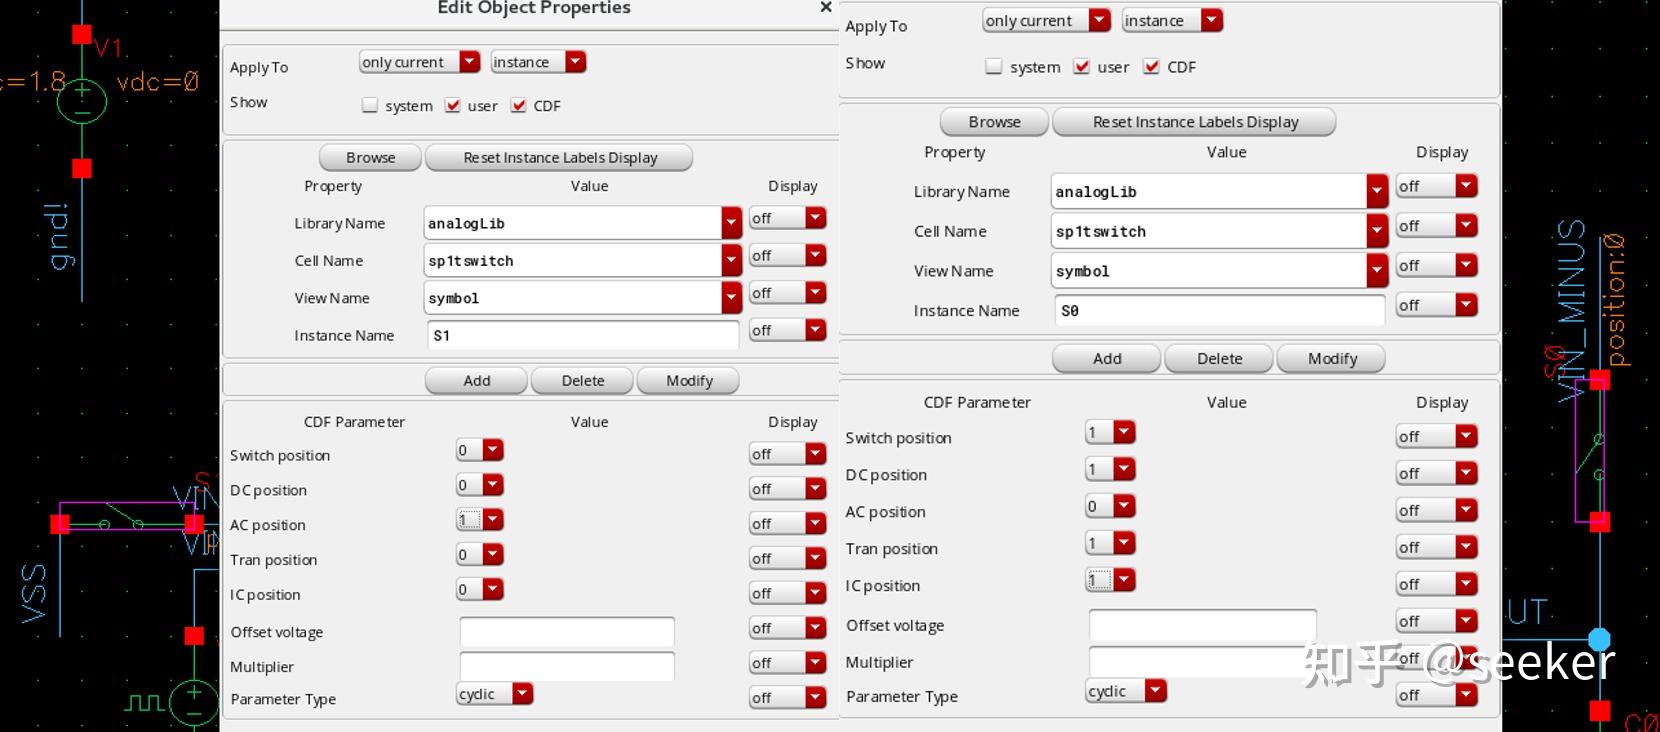Close the Edit Object Properties dialog
Image resolution: width=1660 pixels, height=732 pixels.
click(x=825, y=8)
